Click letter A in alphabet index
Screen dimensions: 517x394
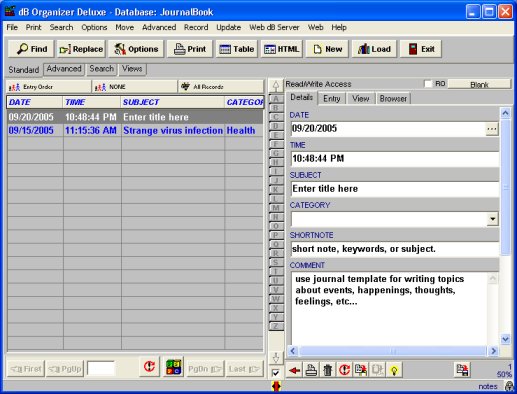click(x=276, y=99)
